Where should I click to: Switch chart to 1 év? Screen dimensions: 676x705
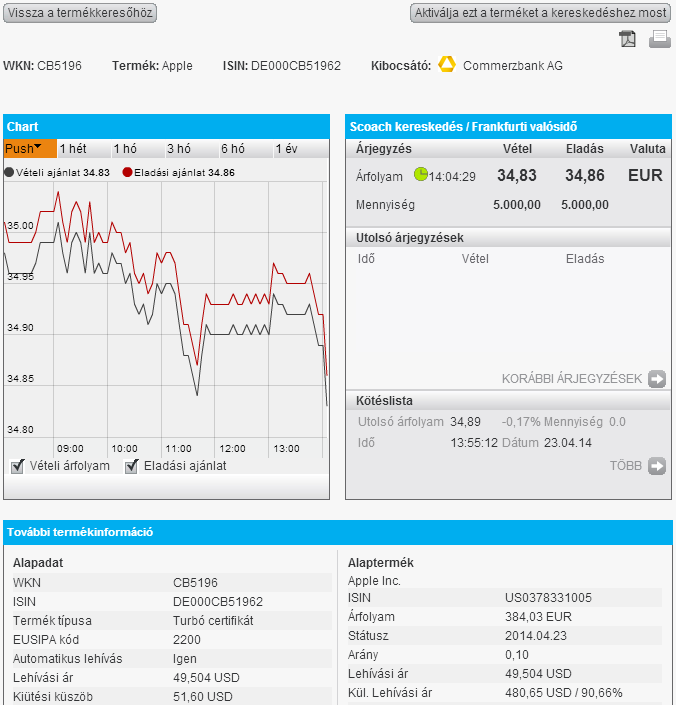point(301,148)
